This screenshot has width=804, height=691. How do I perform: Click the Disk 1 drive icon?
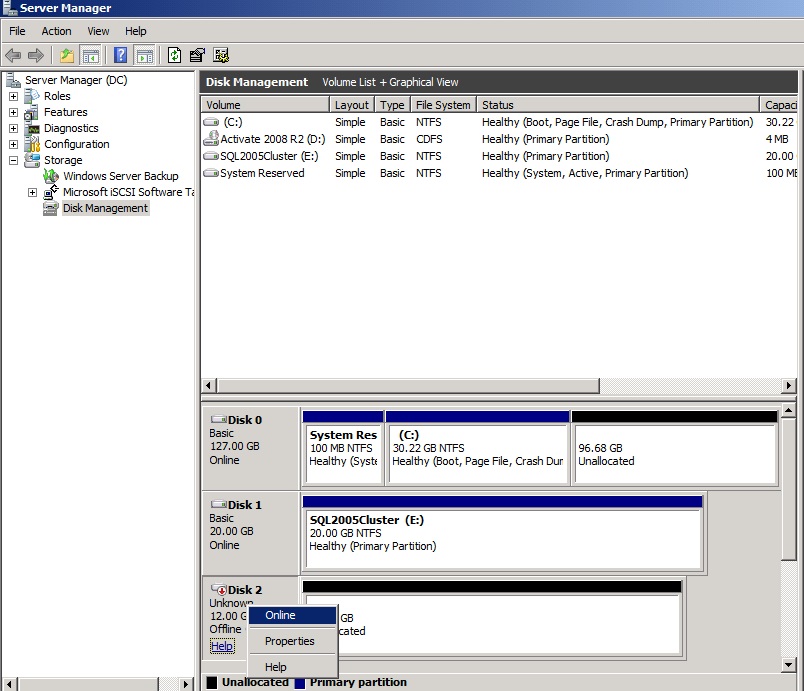pos(219,504)
